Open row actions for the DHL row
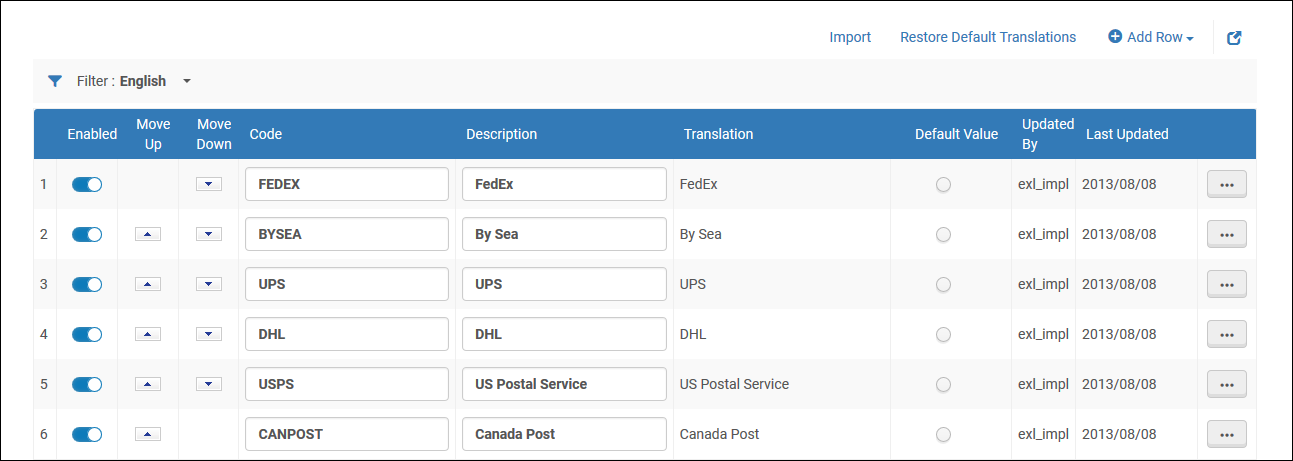Screen dimensions: 1293x461 pyautogui.click(x=1226, y=334)
